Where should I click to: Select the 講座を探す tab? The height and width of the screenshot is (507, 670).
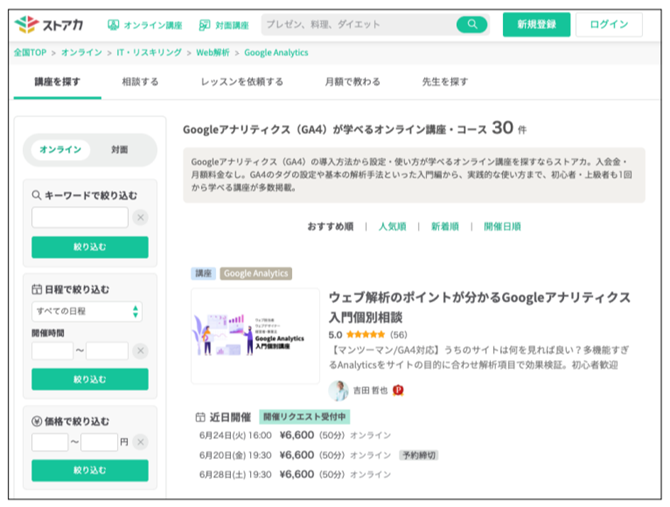pos(57,82)
